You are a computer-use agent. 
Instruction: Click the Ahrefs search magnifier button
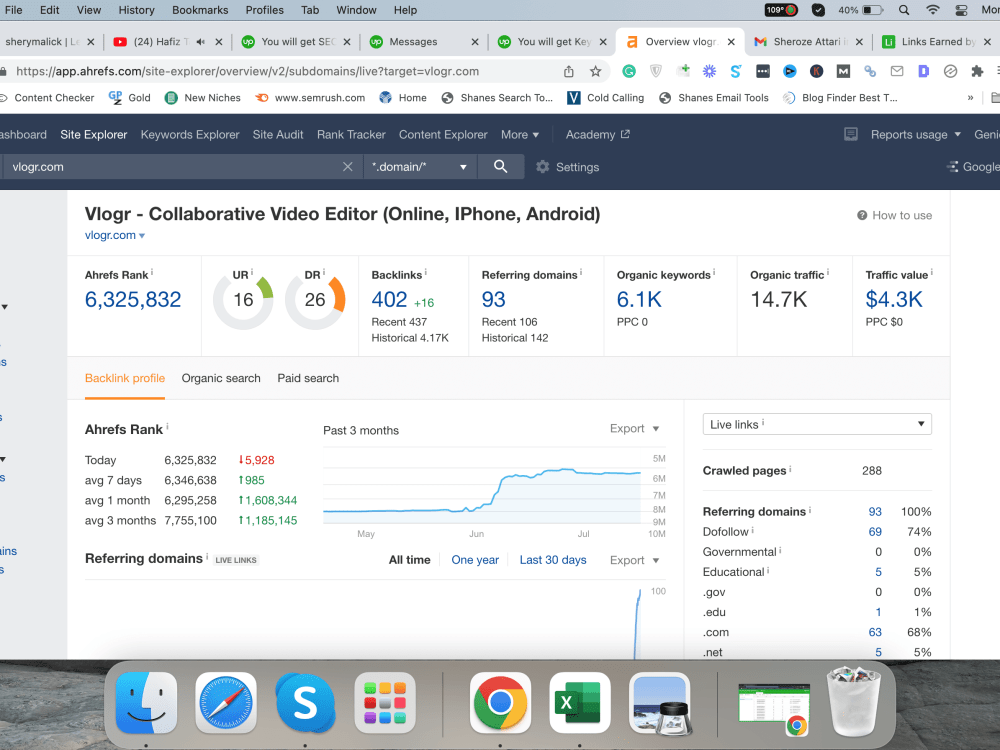[501, 166]
